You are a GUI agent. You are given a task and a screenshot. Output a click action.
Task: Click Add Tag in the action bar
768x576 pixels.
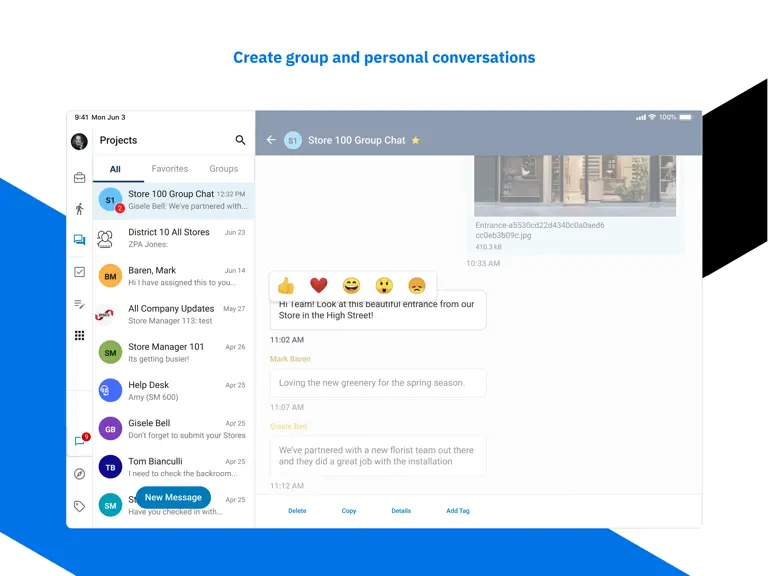tap(458, 511)
